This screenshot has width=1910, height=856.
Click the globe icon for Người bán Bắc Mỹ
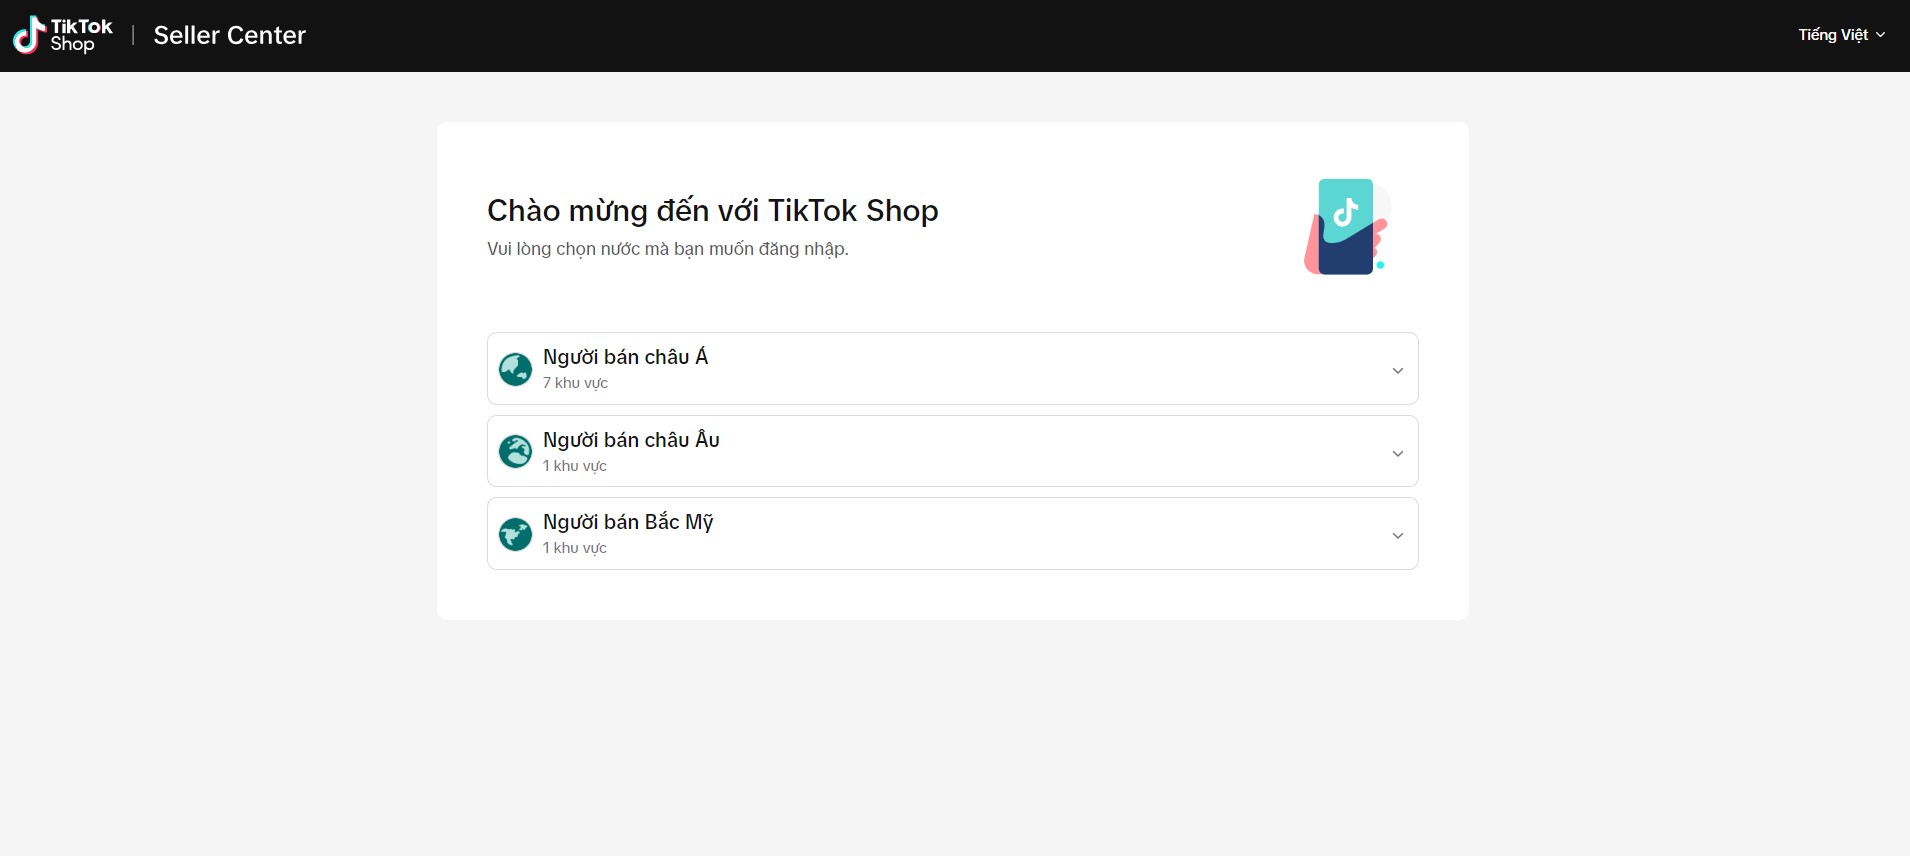coord(515,534)
